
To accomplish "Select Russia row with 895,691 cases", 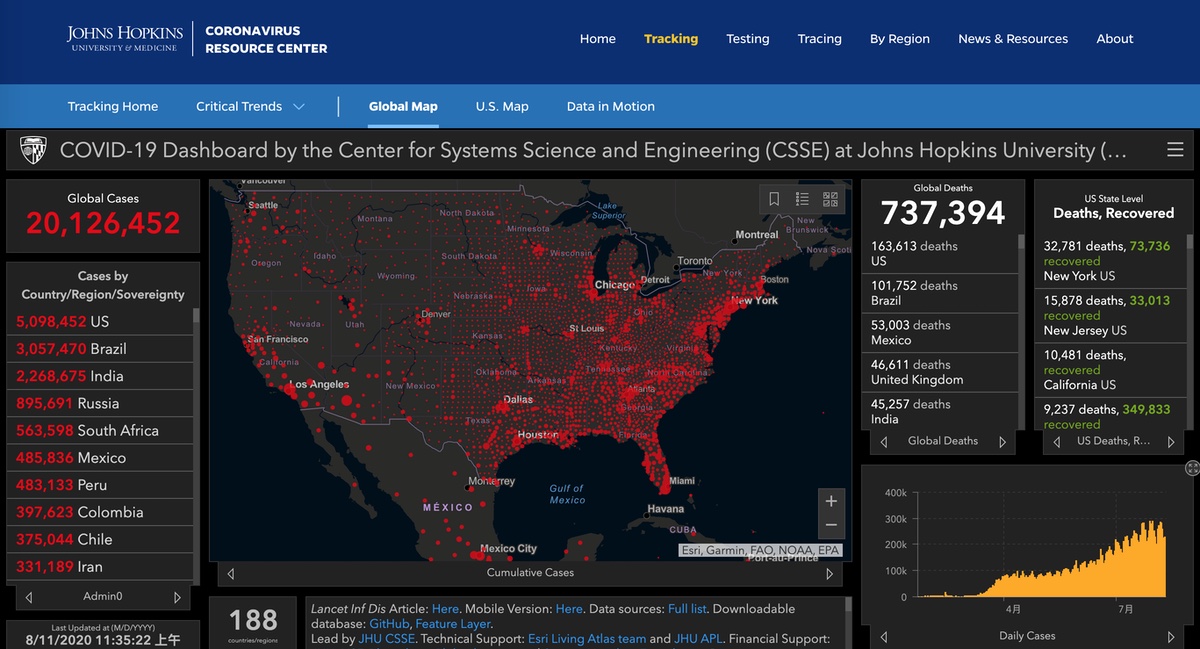I will [99, 403].
